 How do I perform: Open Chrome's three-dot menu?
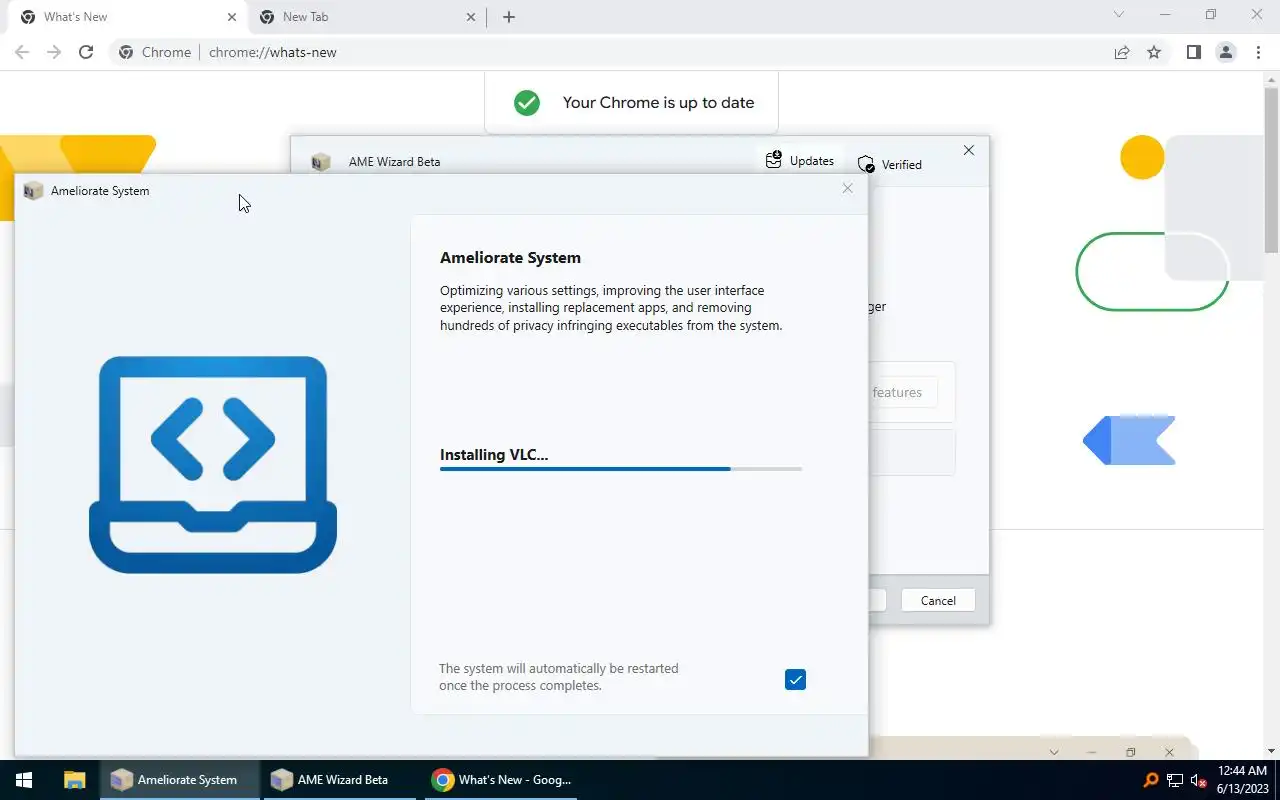[x=1257, y=52]
